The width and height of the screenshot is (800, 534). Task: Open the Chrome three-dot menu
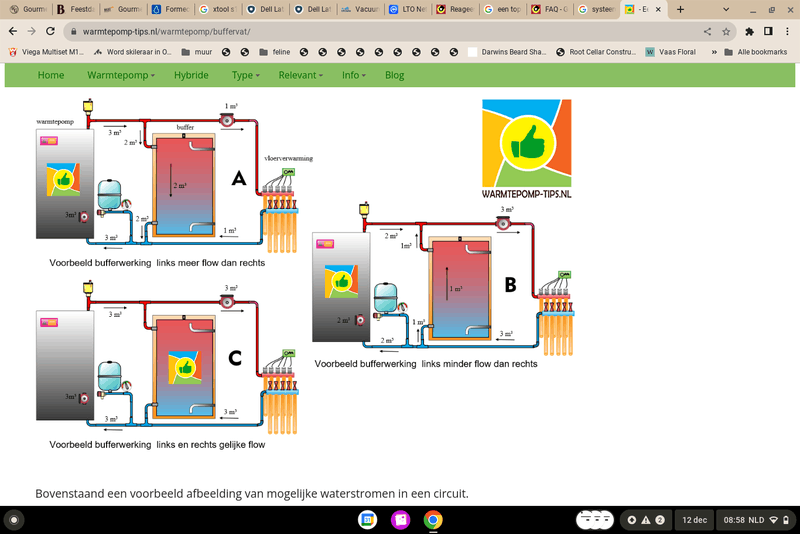pos(787,32)
